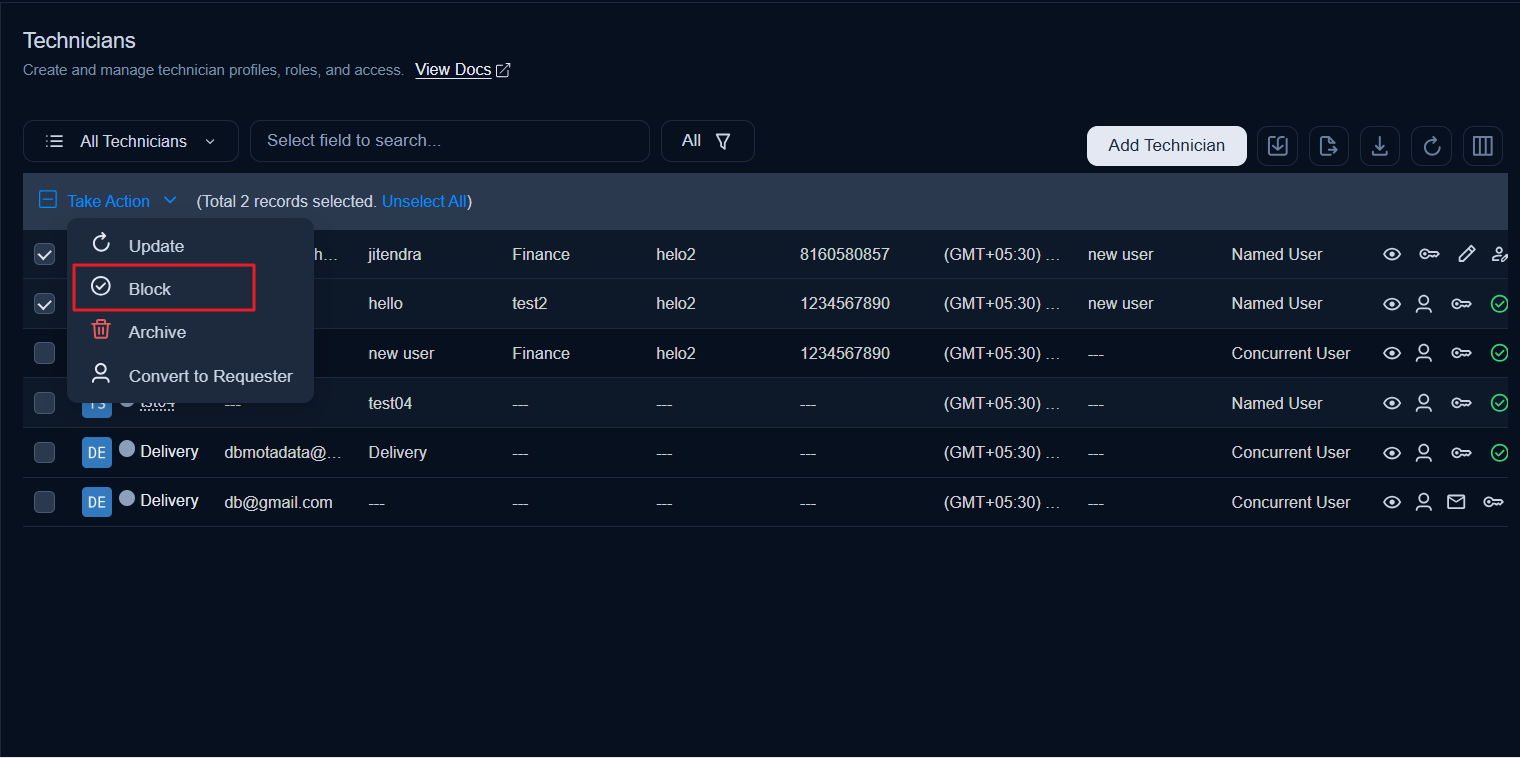Click the 8160580857 phone number cell

pyautogui.click(x=845, y=255)
